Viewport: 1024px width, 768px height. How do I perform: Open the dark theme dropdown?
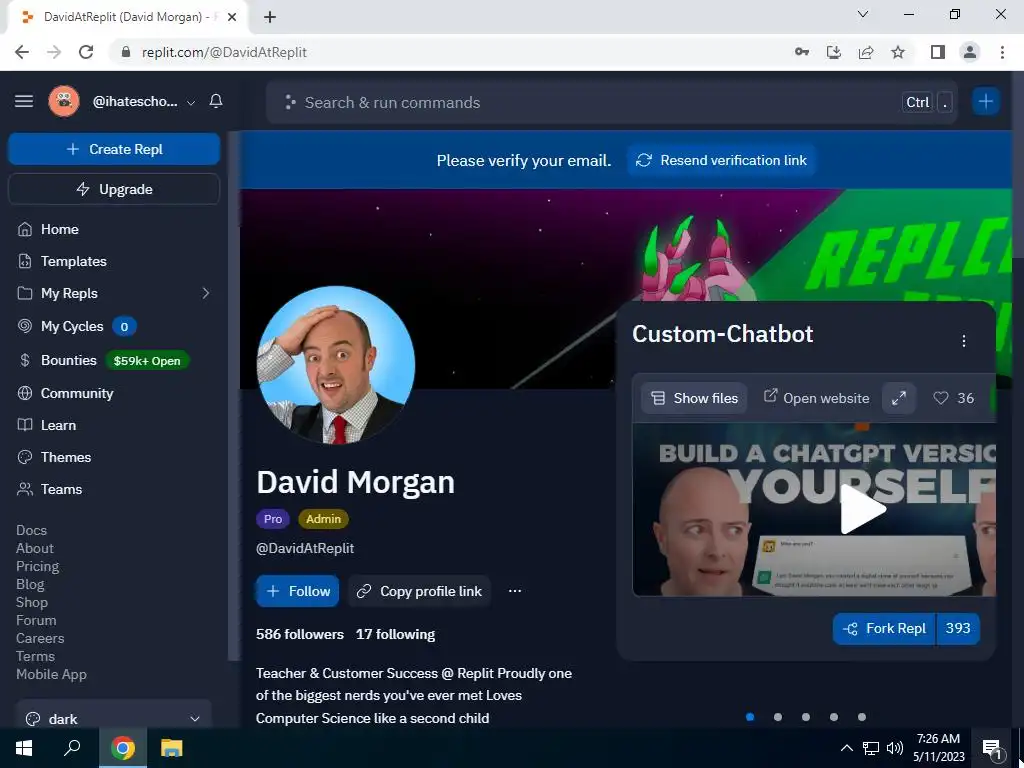[x=113, y=718]
